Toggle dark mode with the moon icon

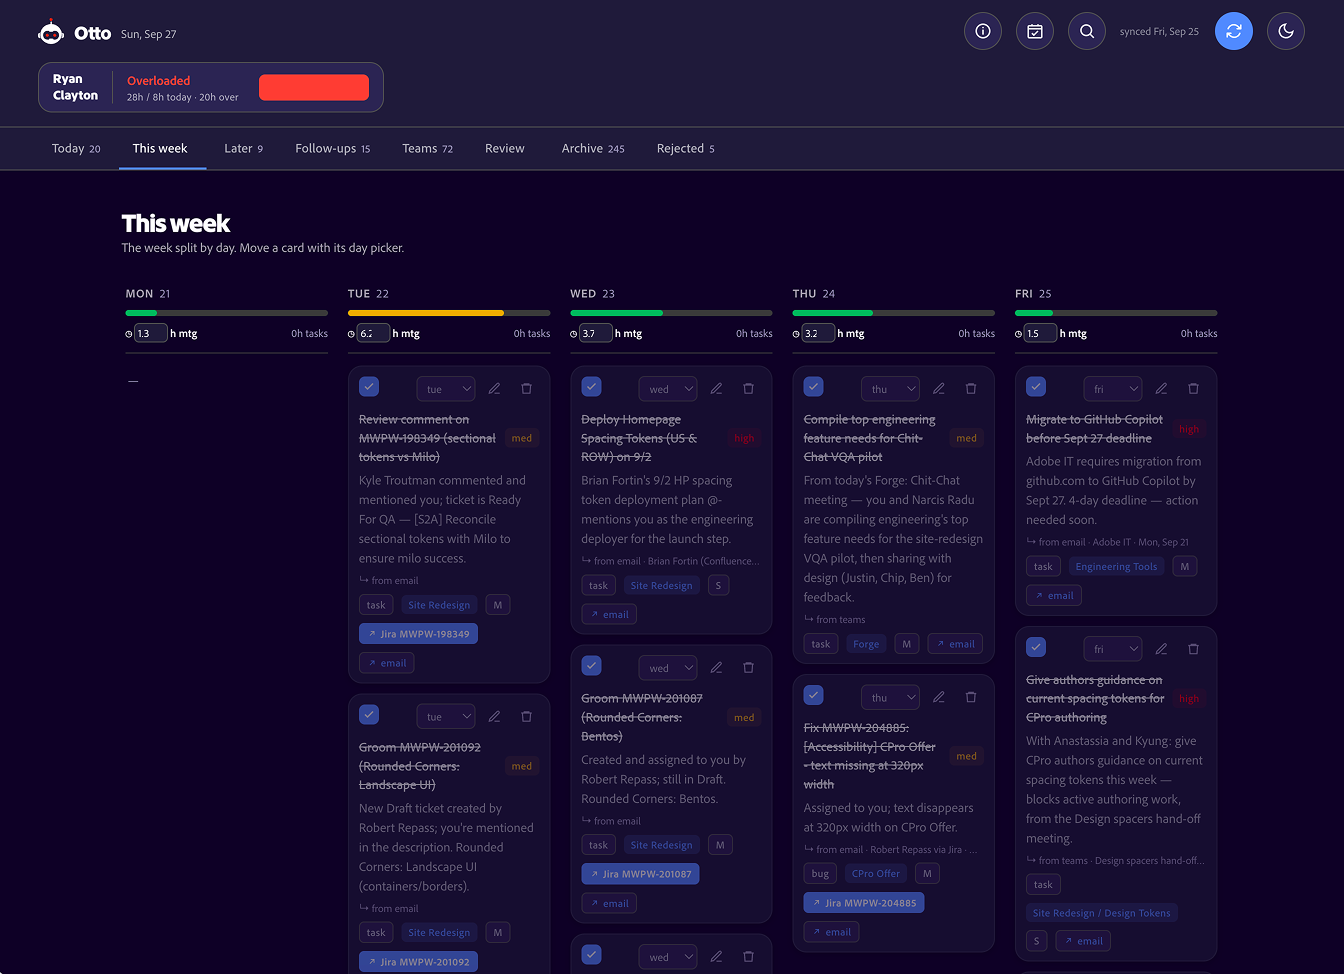tap(1286, 31)
